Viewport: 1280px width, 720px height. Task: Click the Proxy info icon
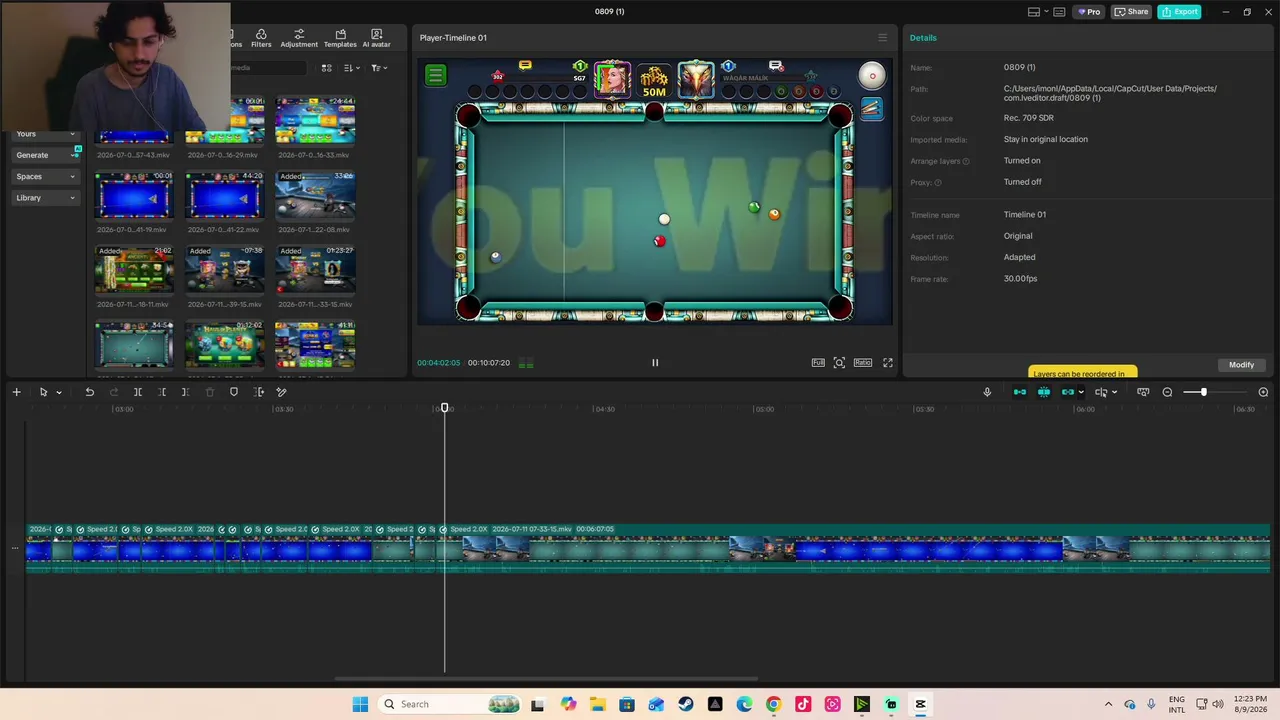tap(939, 183)
